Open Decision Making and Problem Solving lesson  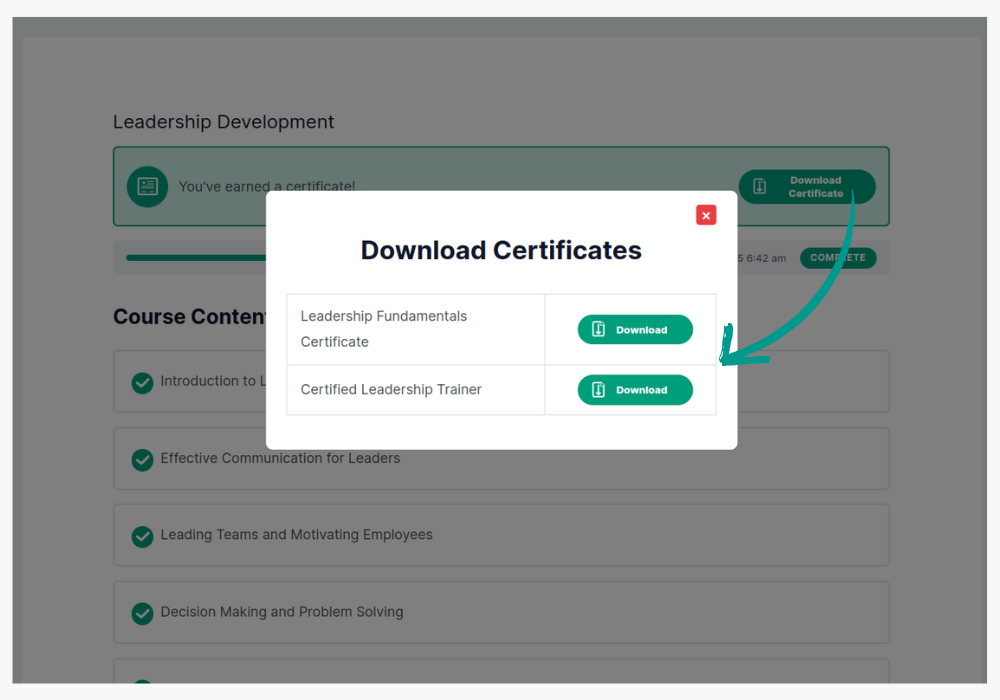(x=282, y=612)
